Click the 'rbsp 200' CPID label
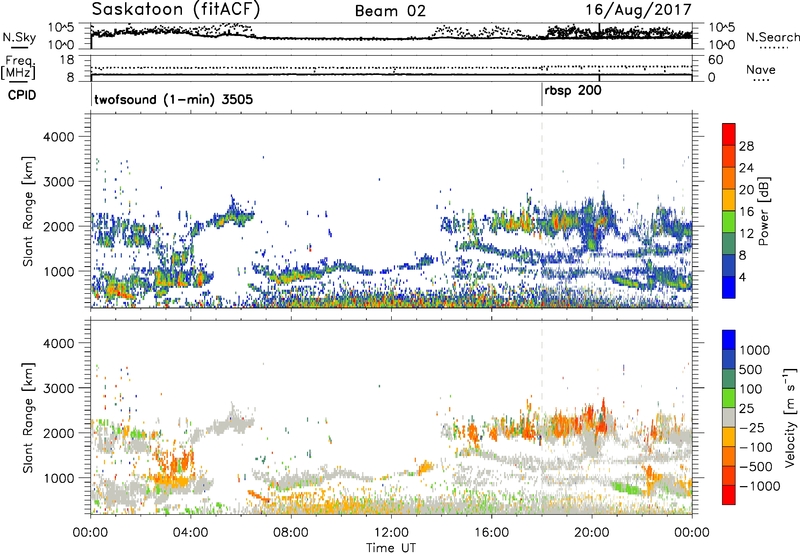800x554 pixels. 573,91
